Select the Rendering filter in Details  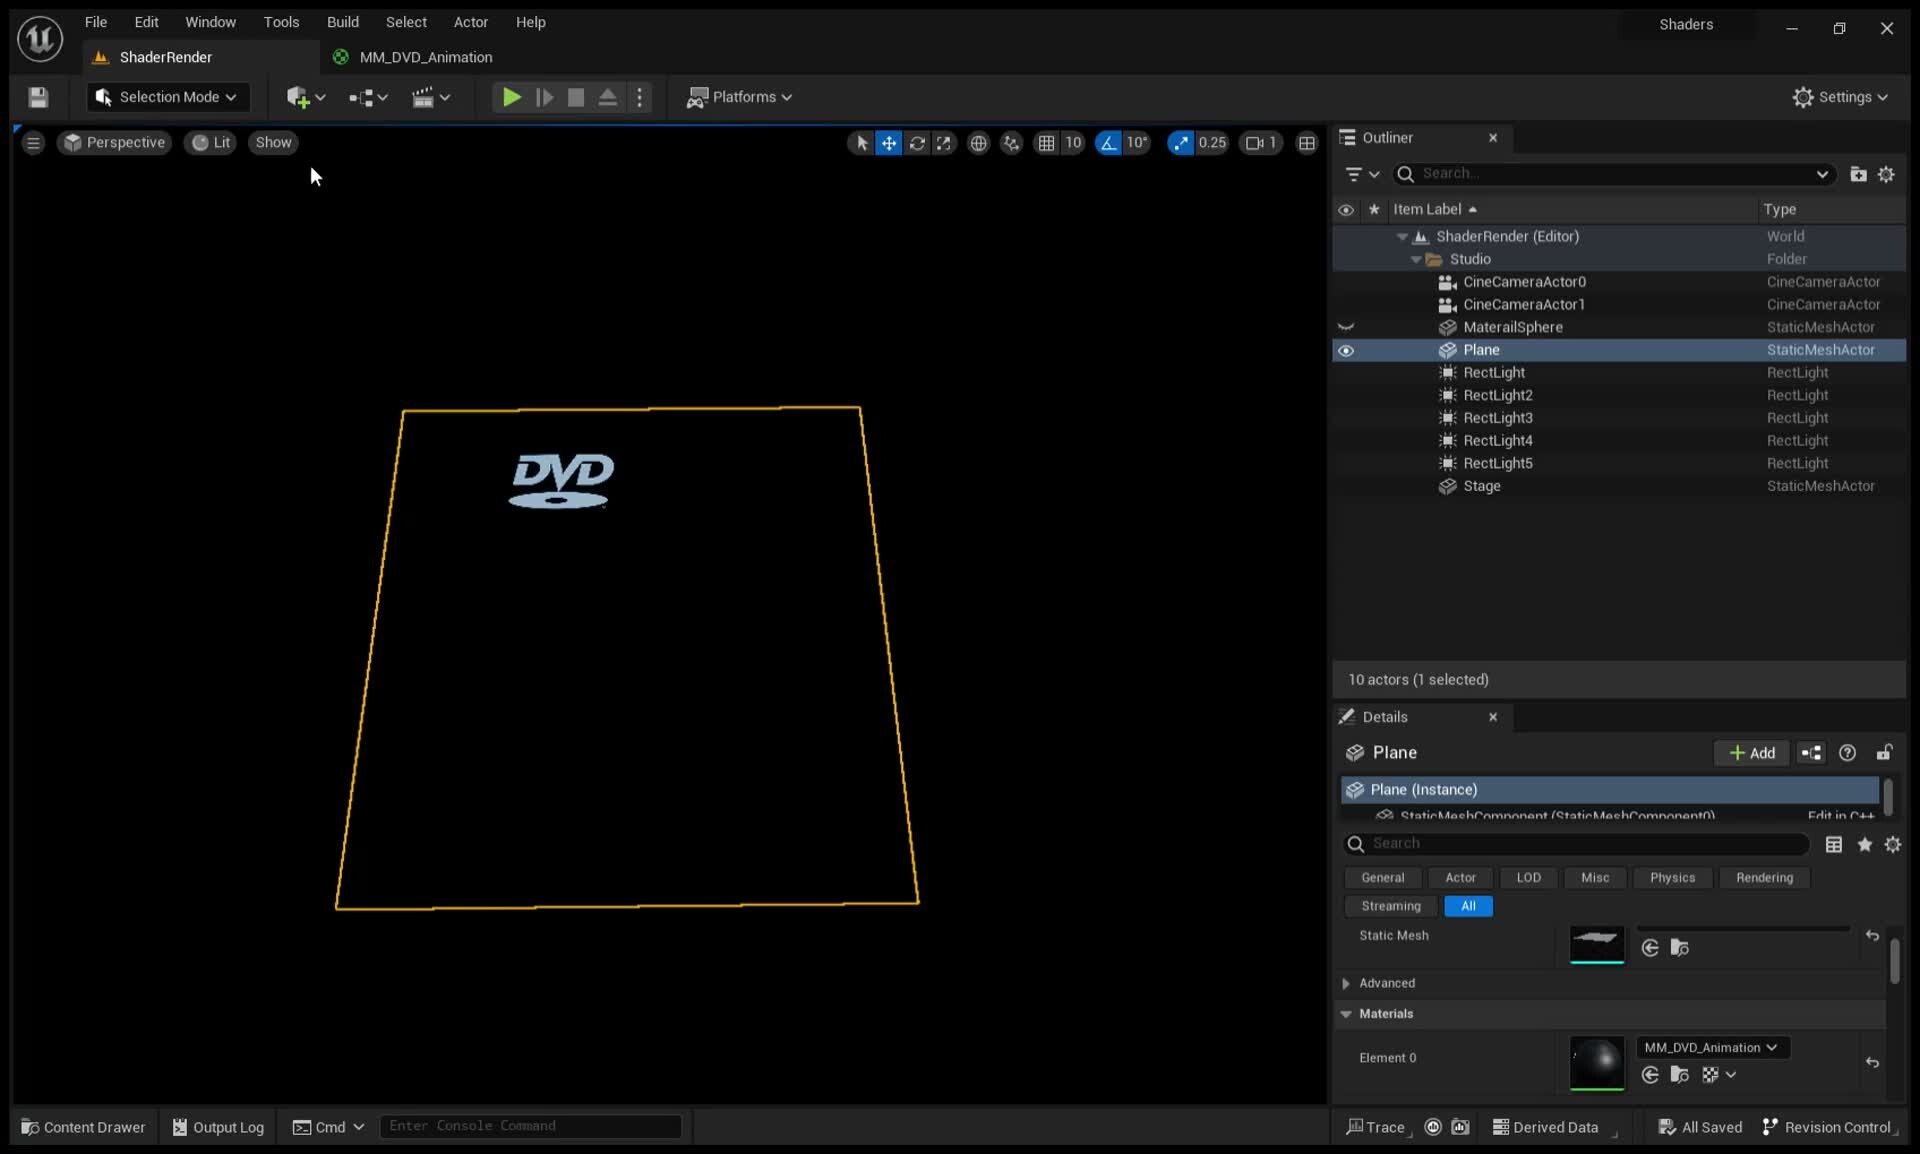(x=1764, y=878)
